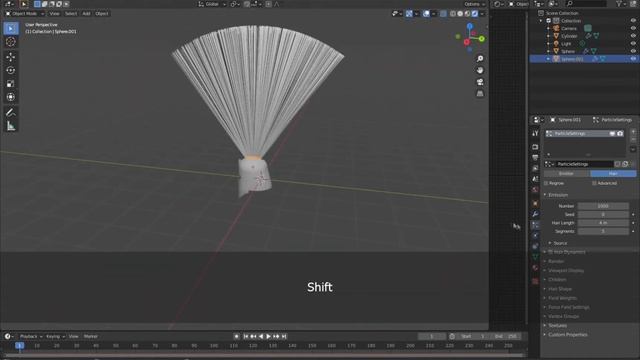Select wireframe viewport shading
The width and height of the screenshot is (640, 360).
pyautogui.click(x=453, y=13)
